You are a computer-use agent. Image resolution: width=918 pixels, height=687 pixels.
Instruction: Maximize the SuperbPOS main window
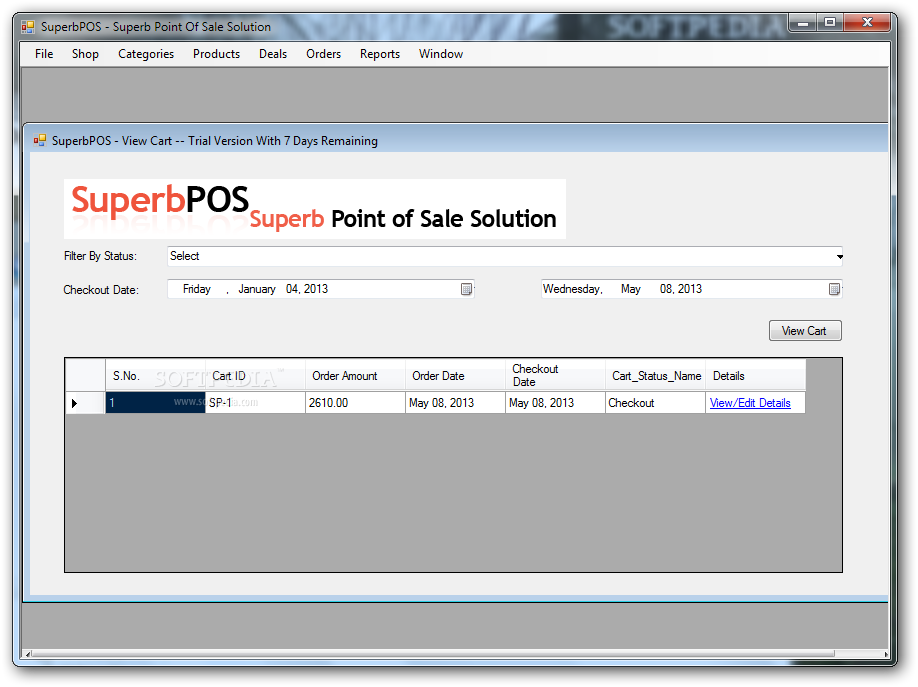[x=830, y=23]
